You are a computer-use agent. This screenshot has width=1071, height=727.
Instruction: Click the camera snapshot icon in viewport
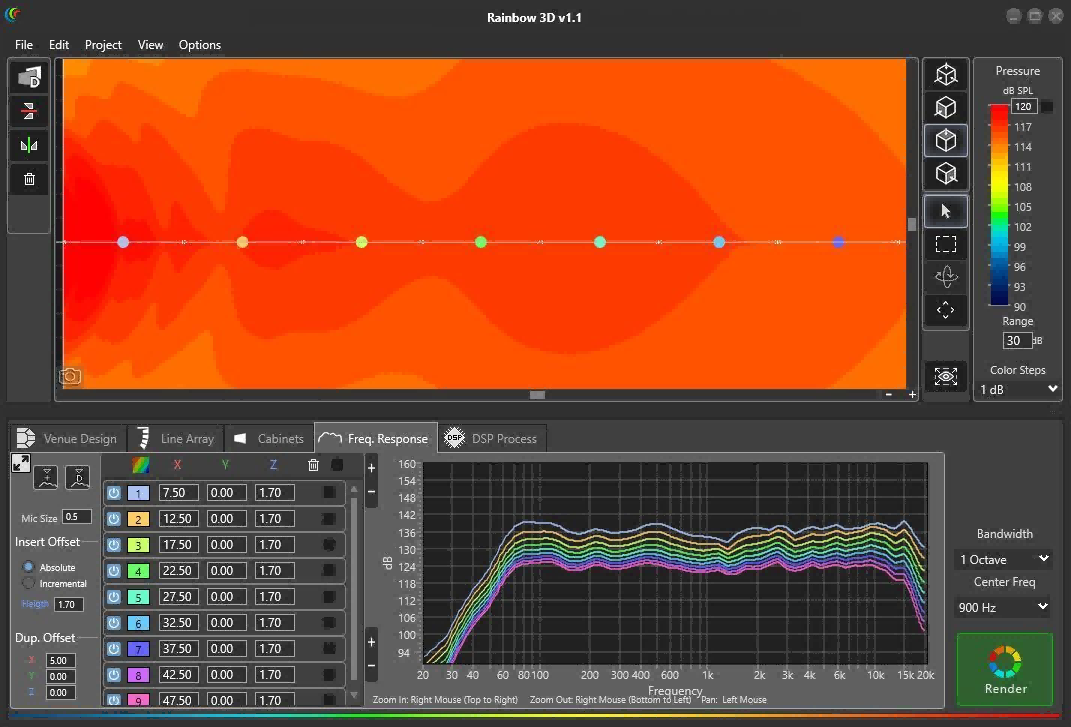coord(70,376)
